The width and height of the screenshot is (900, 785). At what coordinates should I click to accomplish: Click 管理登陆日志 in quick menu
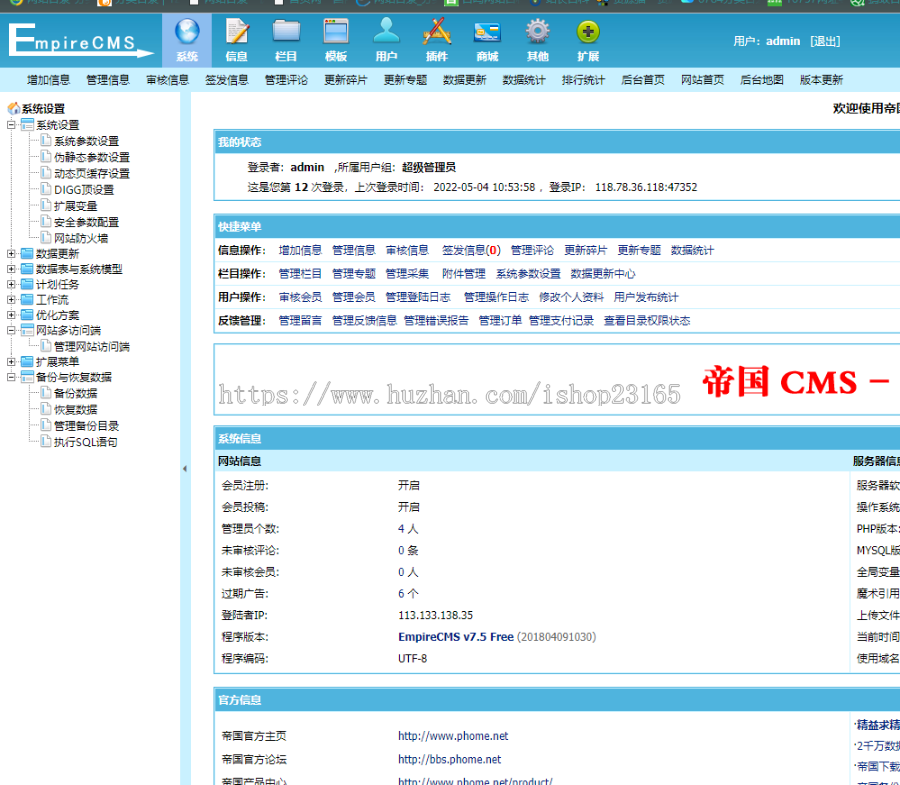418,297
